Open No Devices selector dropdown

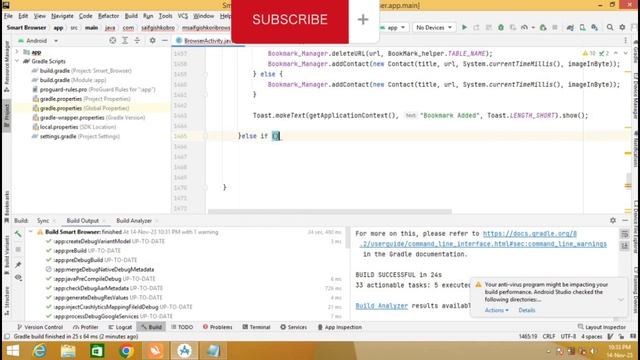(434, 27)
